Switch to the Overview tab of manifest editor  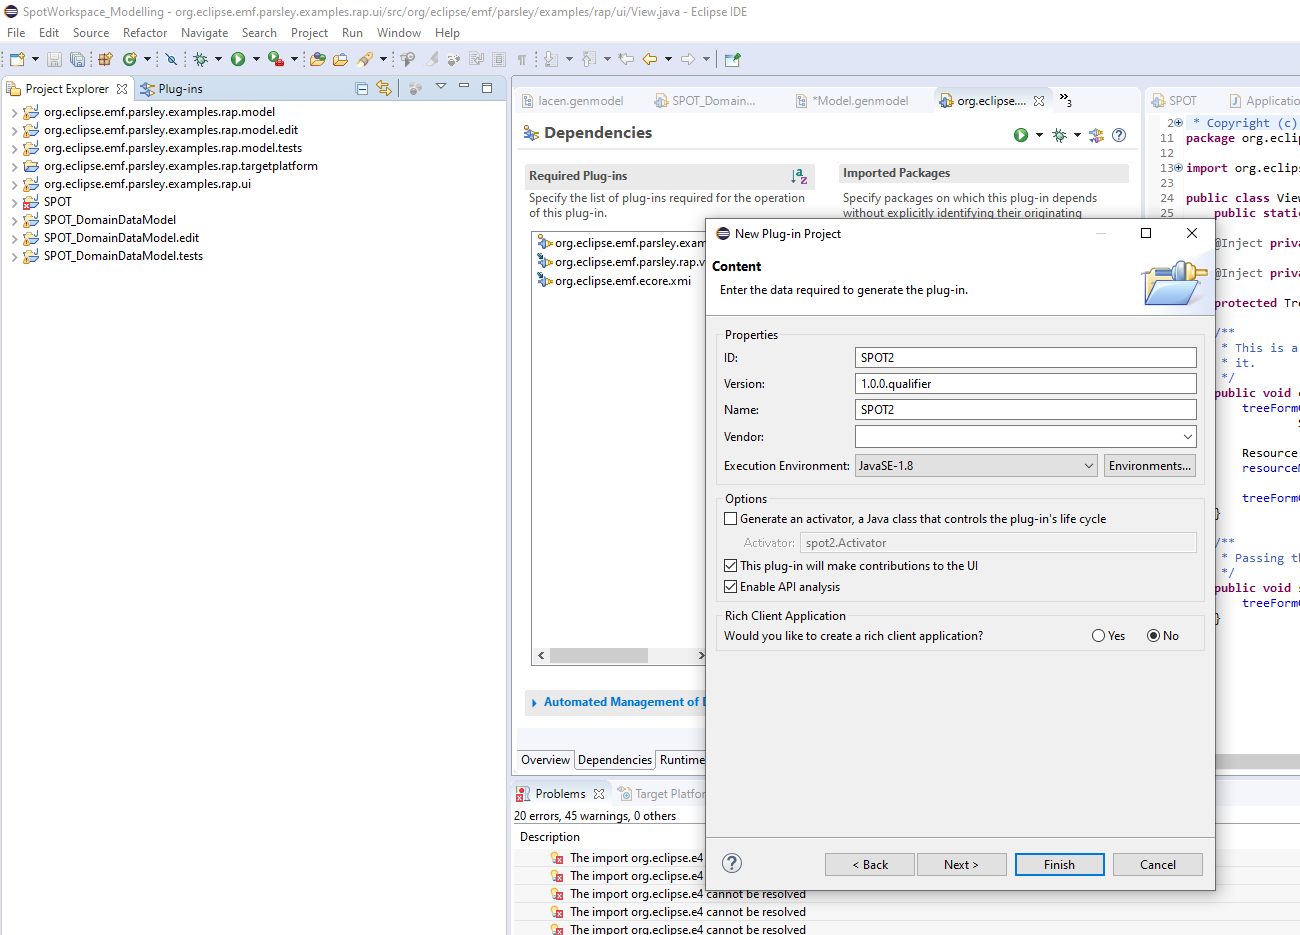[545, 760]
